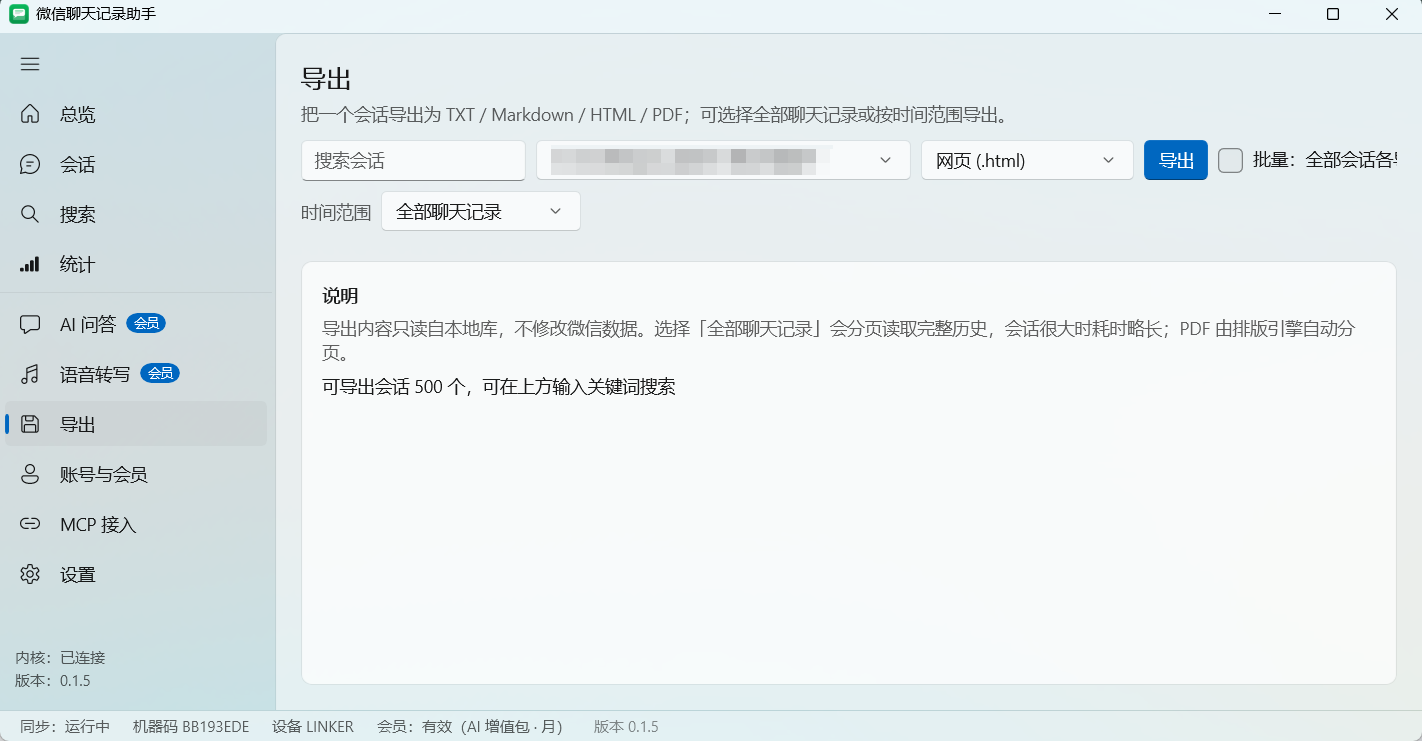Open the 全部聊天记录 time range dropdown
This screenshot has width=1422, height=741.
point(481,211)
